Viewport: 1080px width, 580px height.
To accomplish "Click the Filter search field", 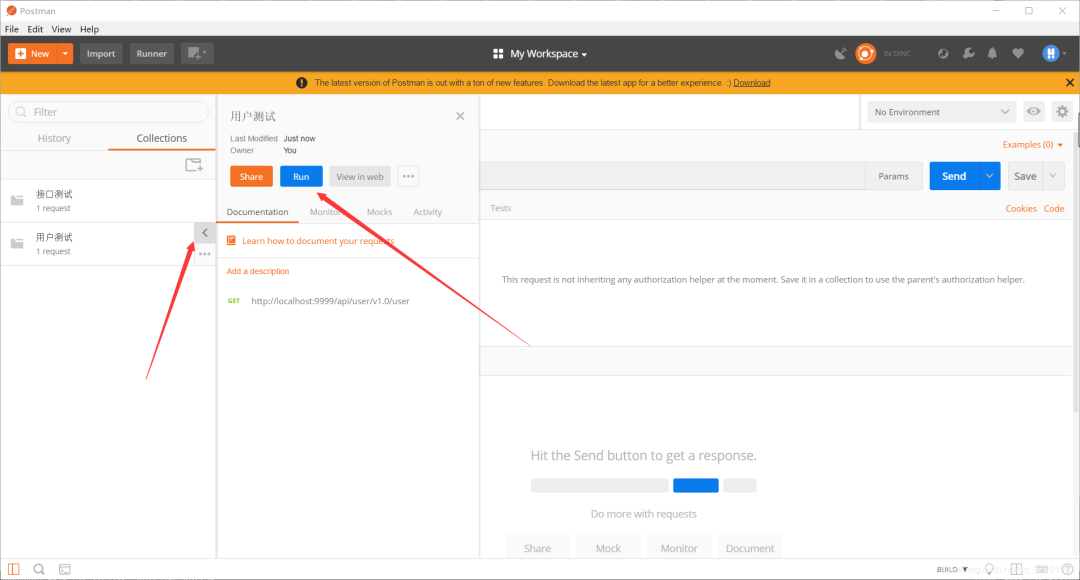I will pos(108,112).
